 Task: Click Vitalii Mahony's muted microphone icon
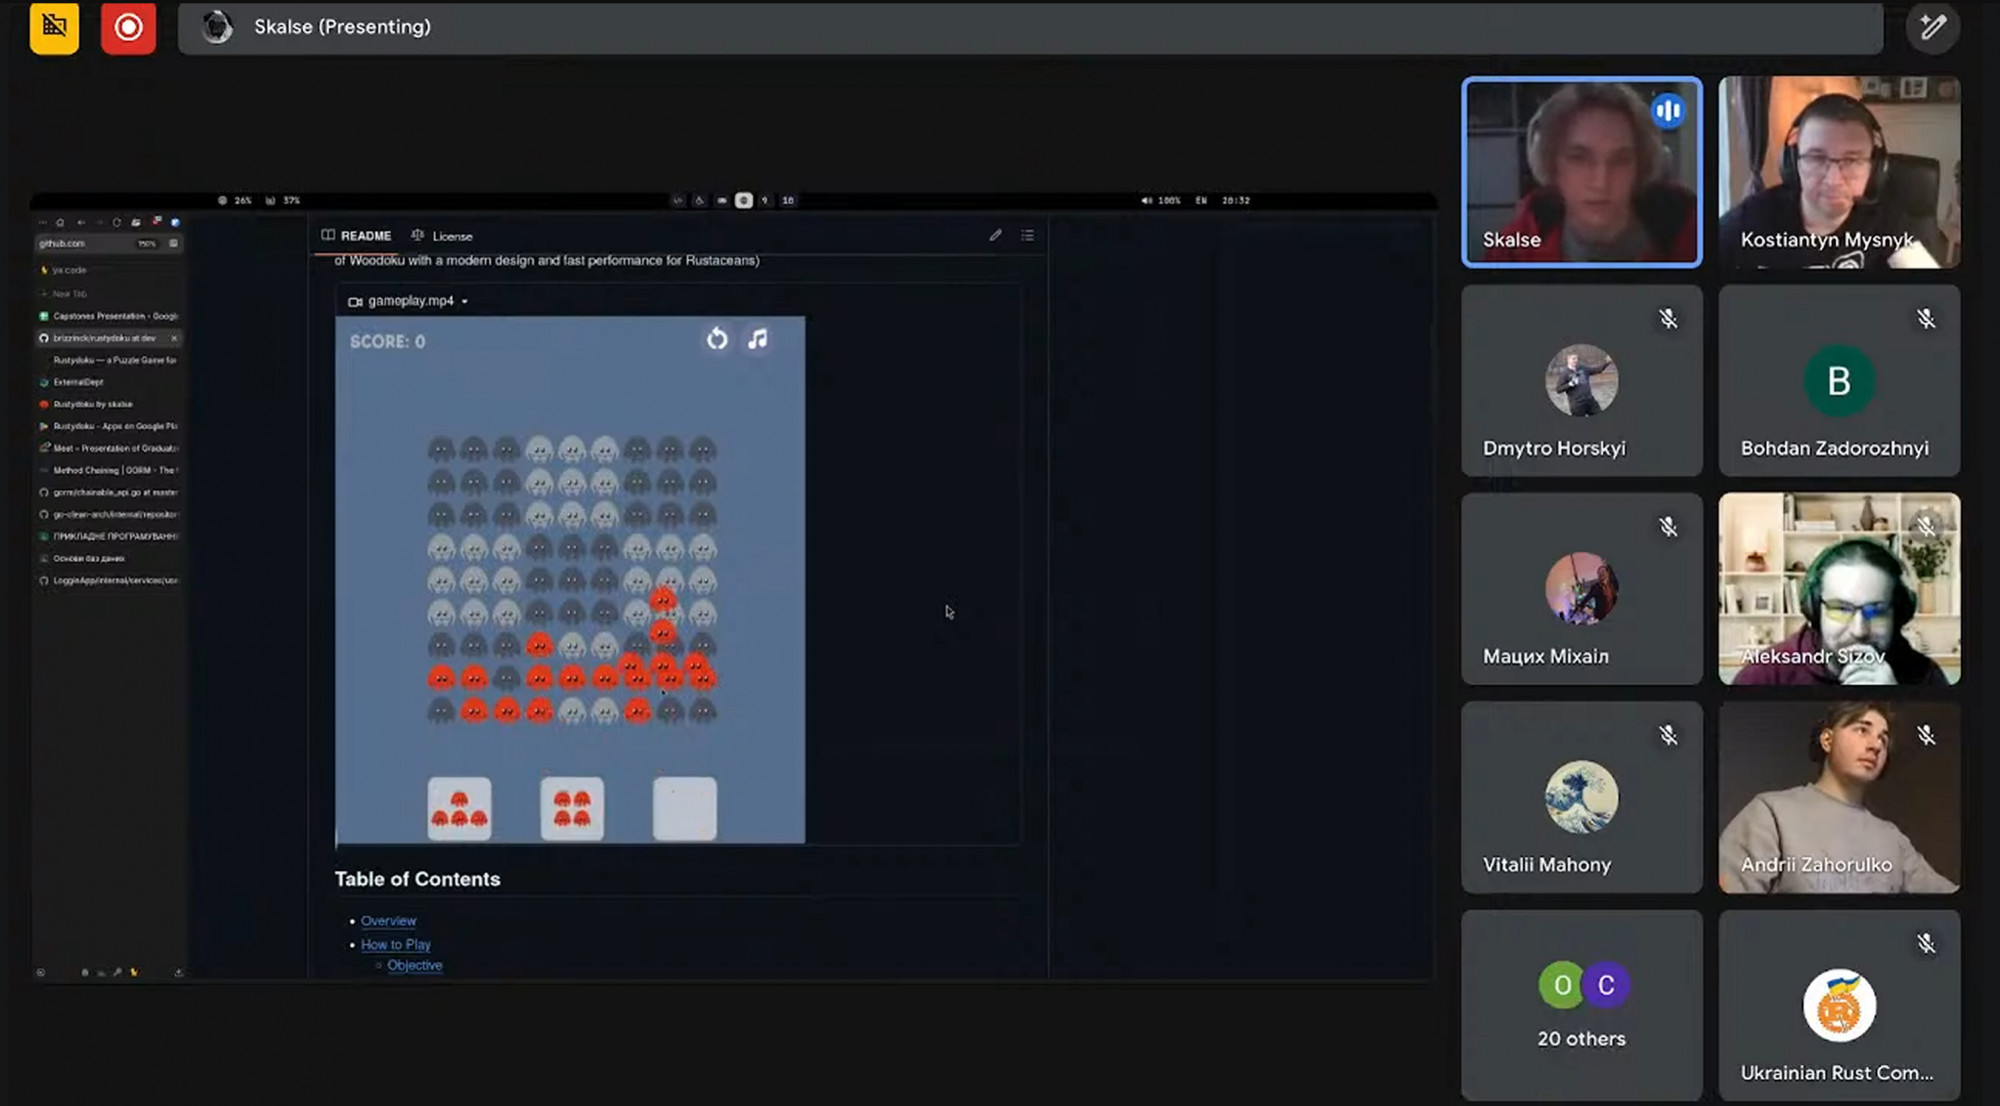pyautogui.click(x=1668, y=736)
